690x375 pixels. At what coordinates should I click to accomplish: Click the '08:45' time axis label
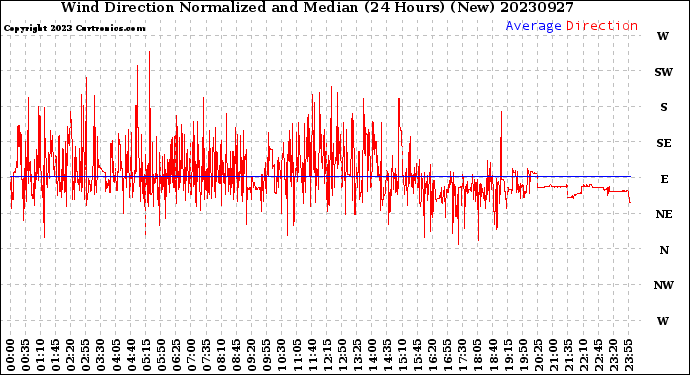tap(236, 355)
